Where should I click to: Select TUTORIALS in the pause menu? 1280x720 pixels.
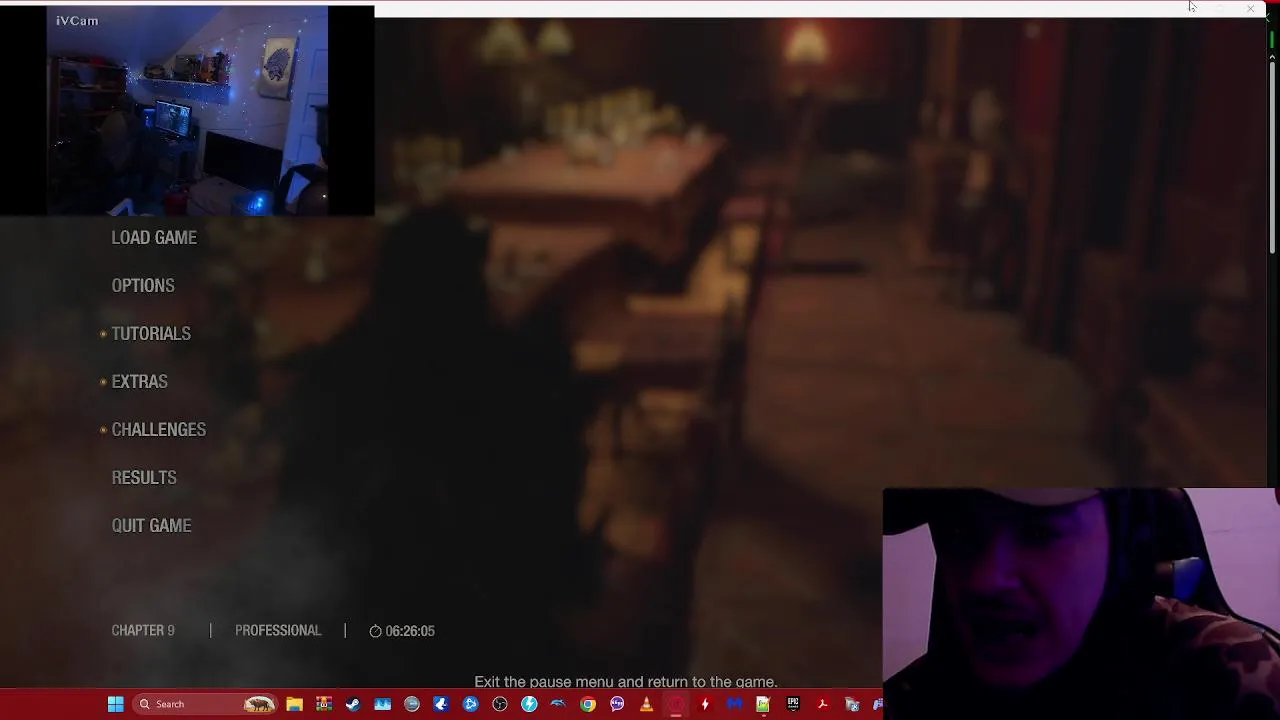pyautogui.click(x=151, y=334)
